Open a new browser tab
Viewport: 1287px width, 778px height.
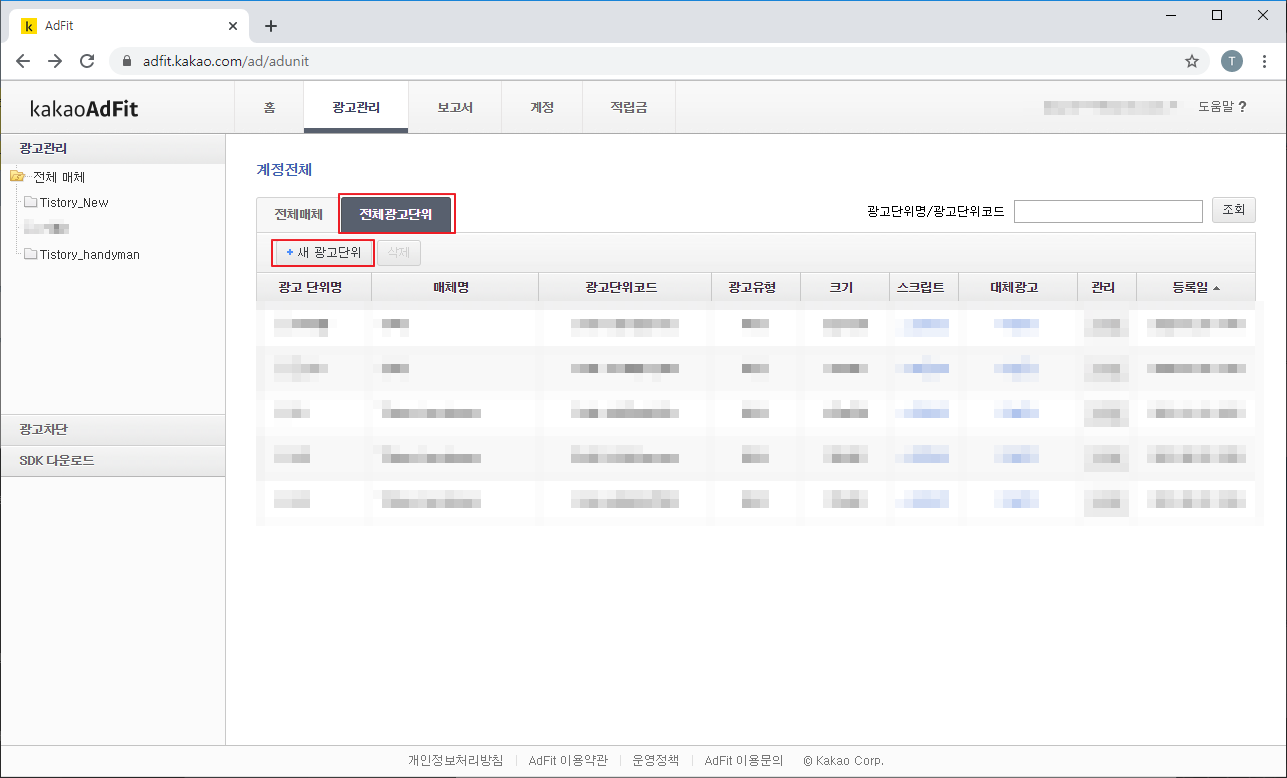pyautogui.click(x=270, y=26)
